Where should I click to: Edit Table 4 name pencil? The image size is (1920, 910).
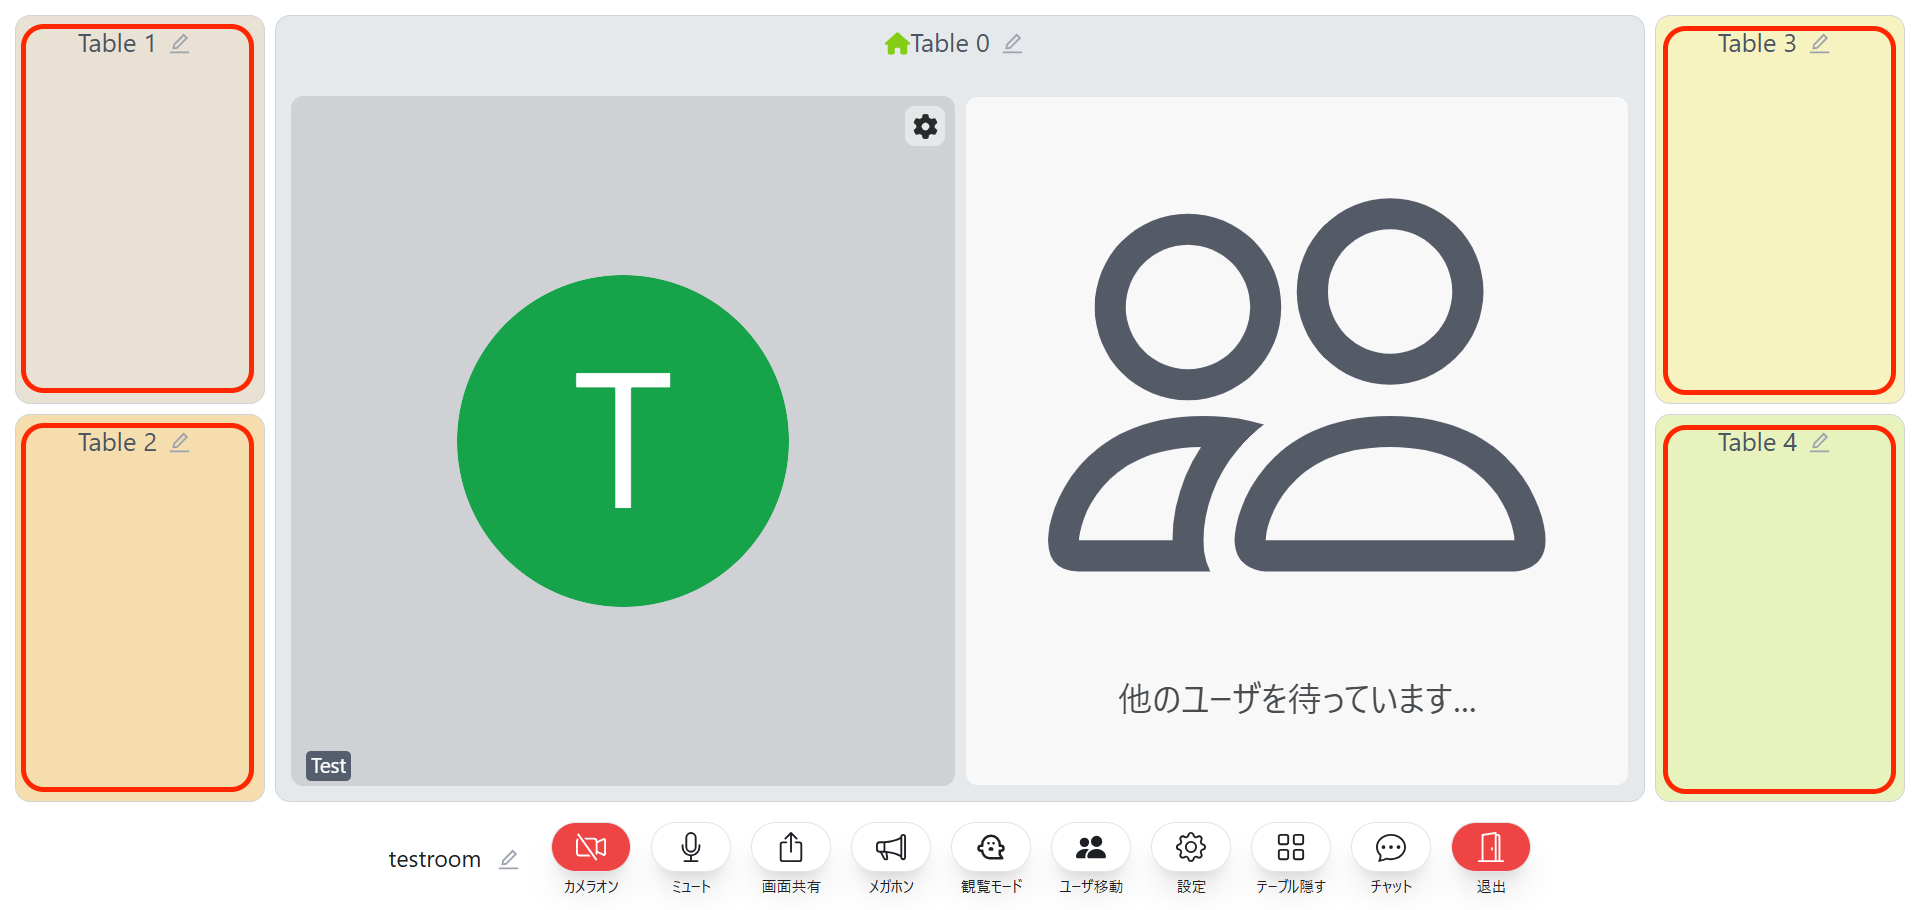pos(1820,443)
